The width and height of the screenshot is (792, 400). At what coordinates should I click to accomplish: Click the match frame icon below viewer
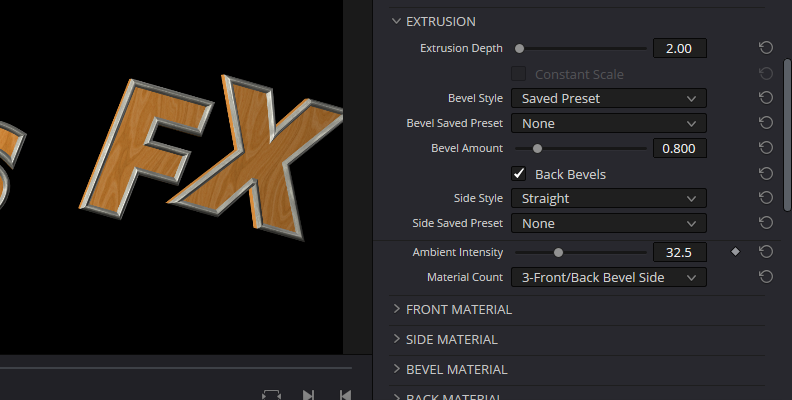pyautogui.click(x=271, y=395)
